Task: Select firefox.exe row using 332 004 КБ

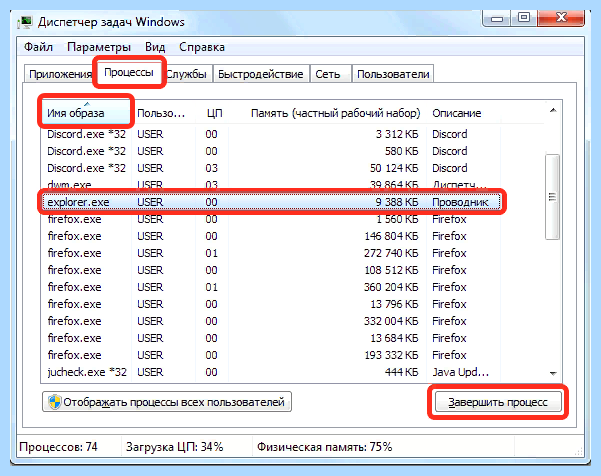Action: tap(271, 321)
